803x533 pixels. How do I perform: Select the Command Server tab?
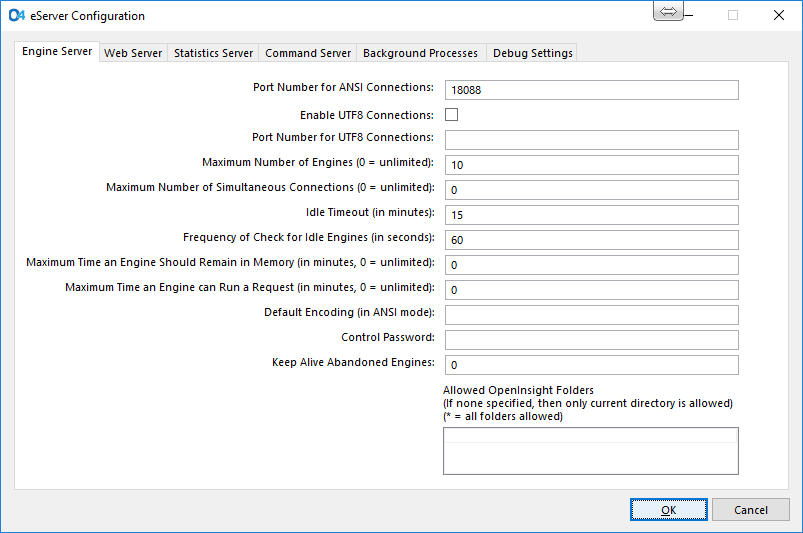[308, 53]
